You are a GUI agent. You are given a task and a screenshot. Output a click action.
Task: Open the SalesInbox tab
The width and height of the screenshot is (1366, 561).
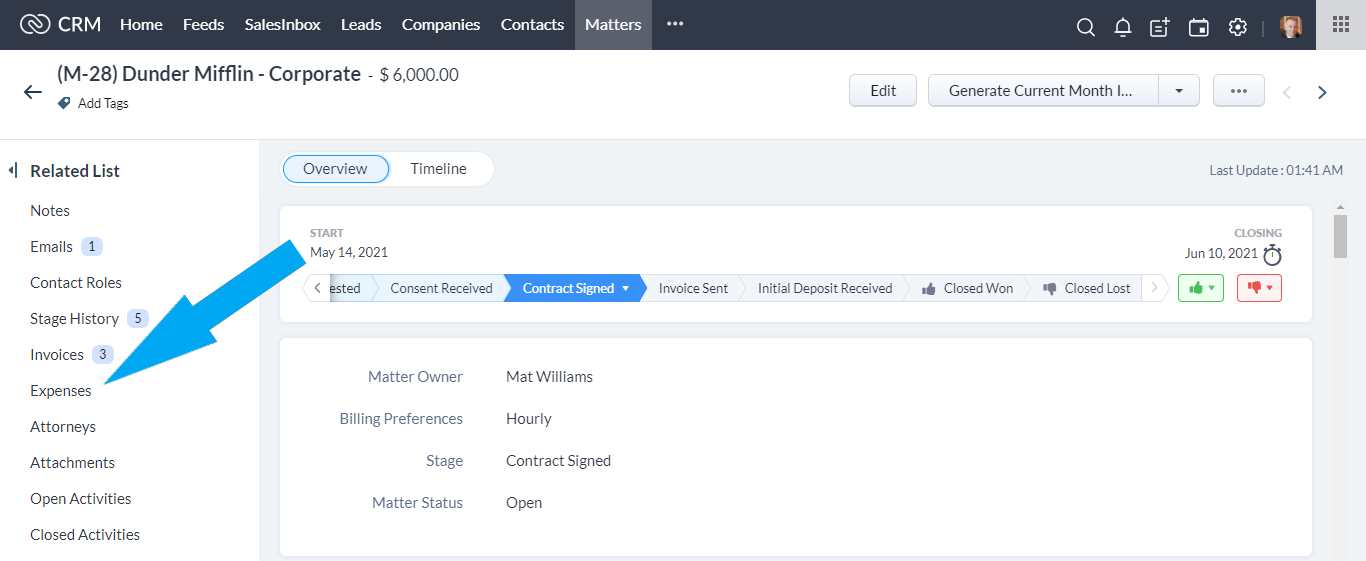(282, 24)
